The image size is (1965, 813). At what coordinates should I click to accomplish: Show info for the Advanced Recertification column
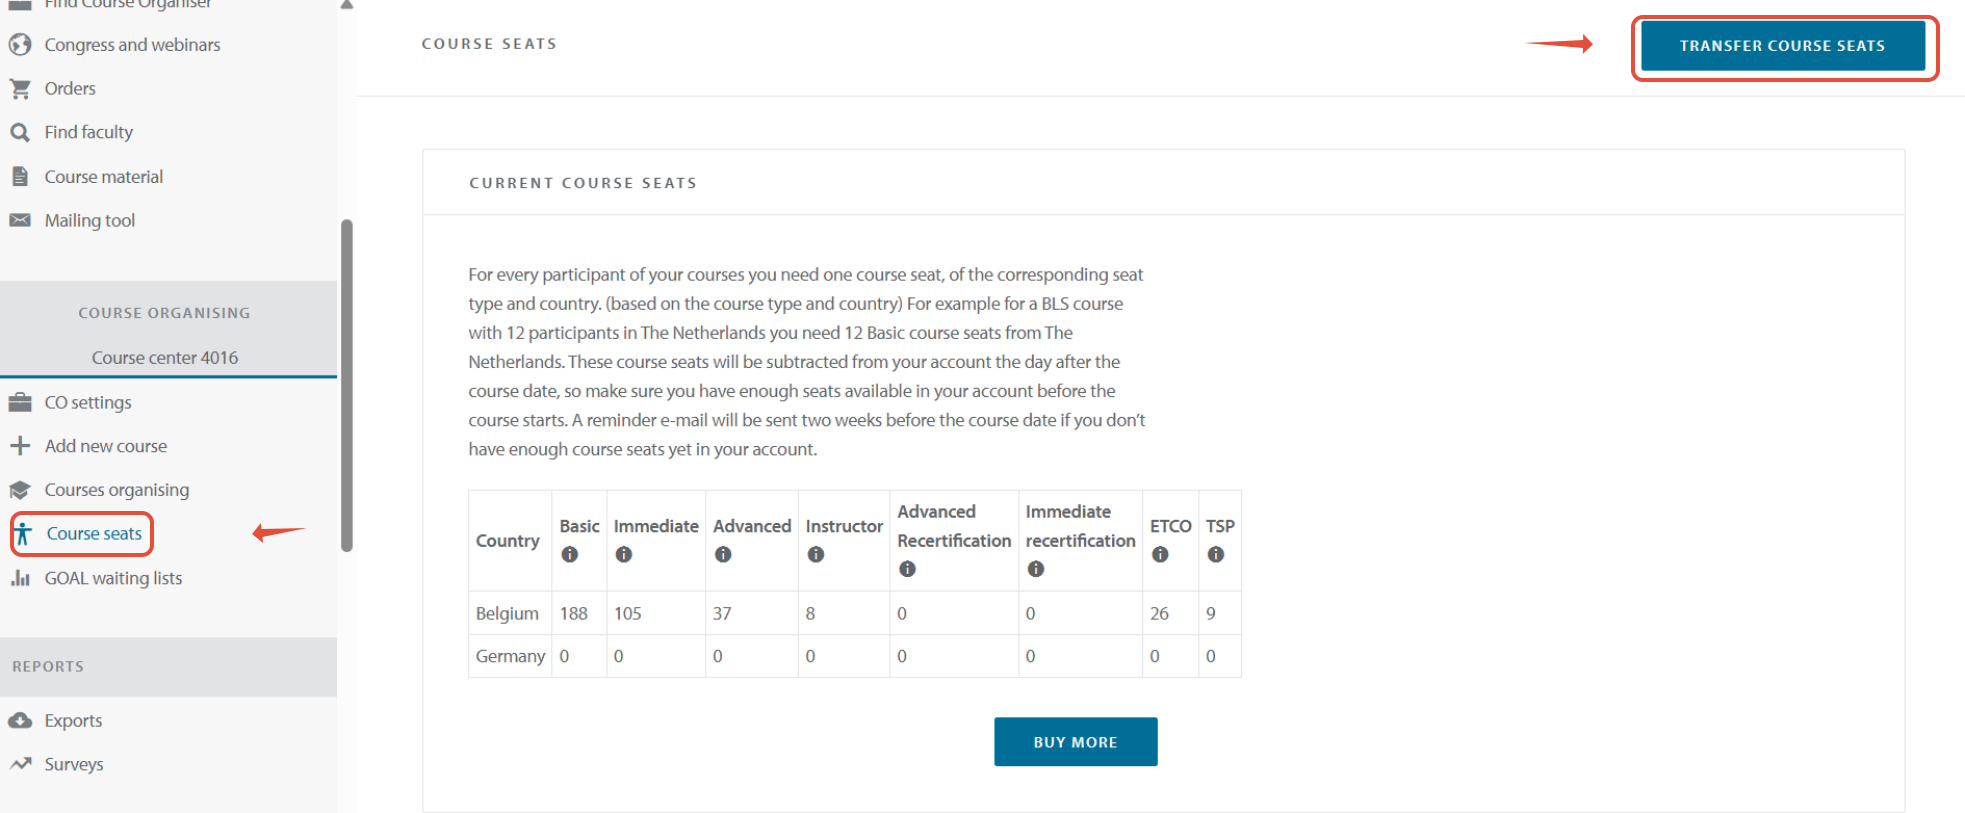[907, 569]
